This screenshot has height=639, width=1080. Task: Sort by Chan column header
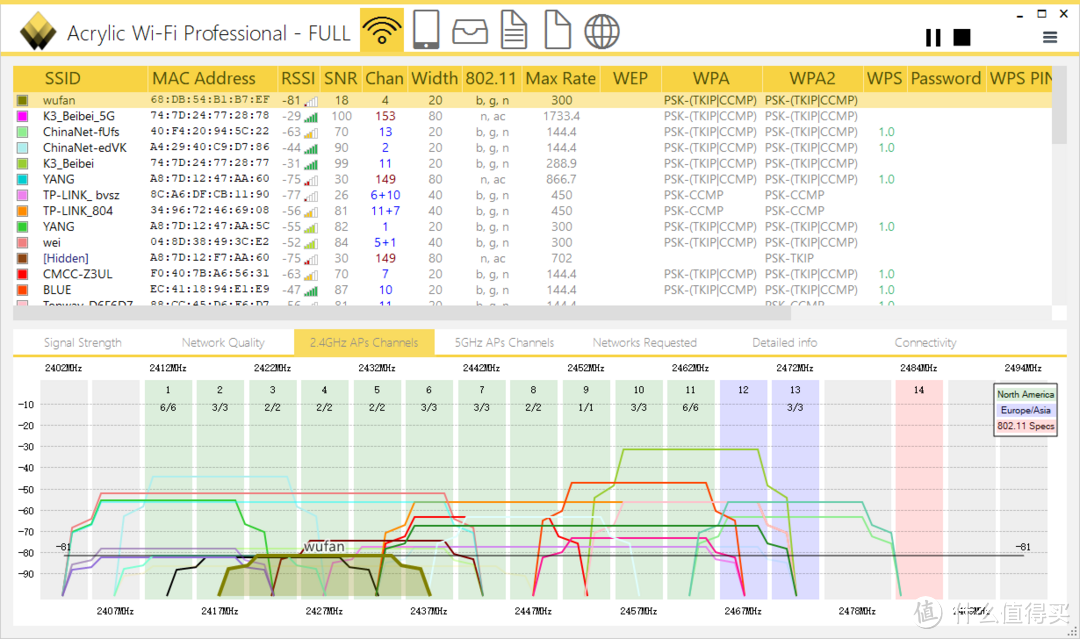click(x=384, y=78)
